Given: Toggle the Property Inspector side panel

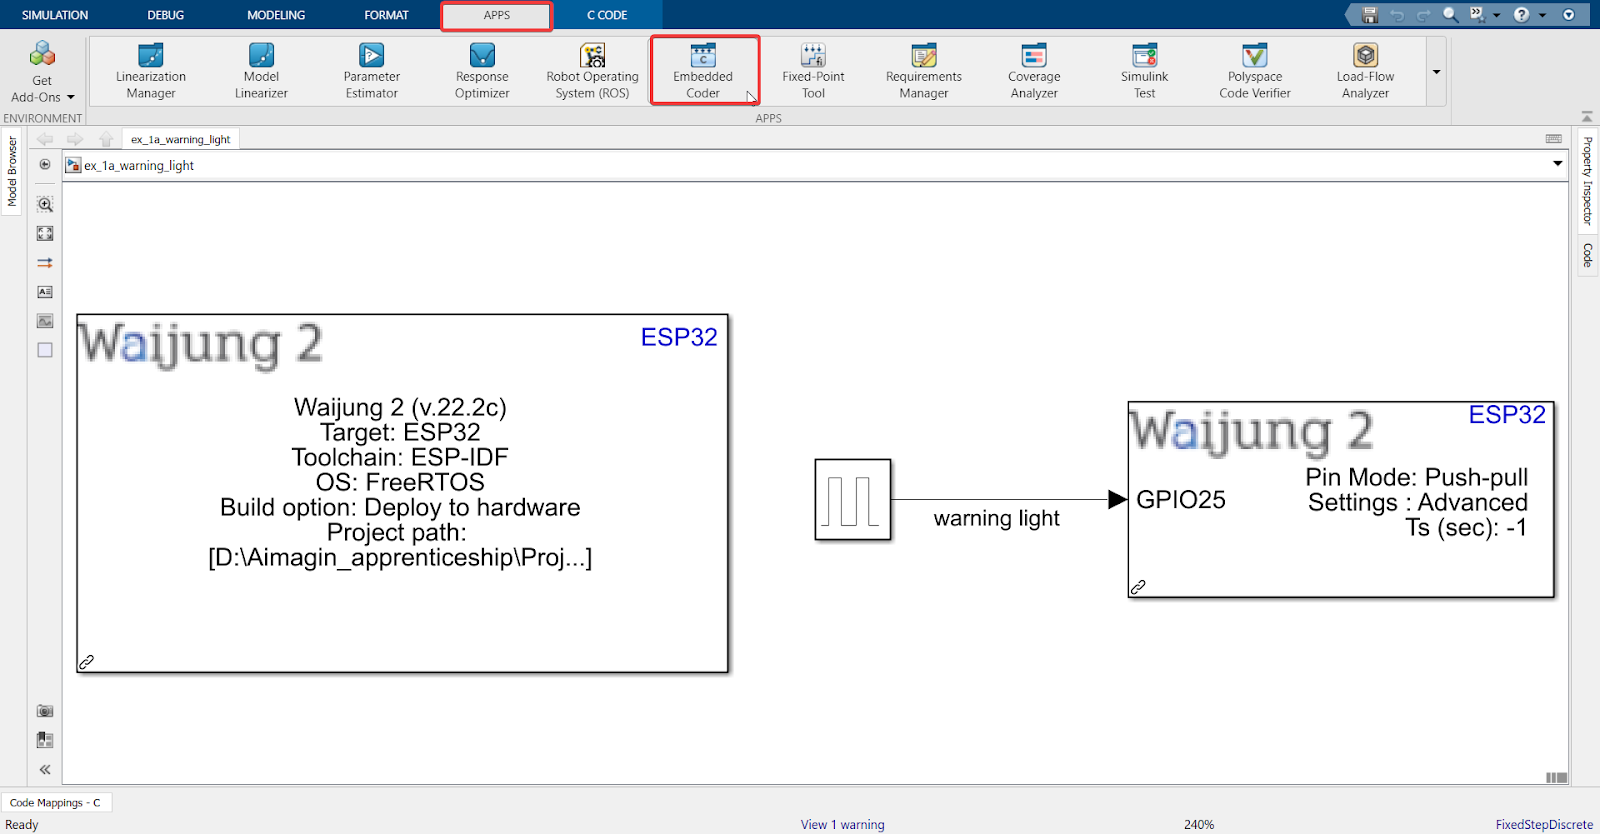Looking at the screenshot, I should [x=1587, y=181].
